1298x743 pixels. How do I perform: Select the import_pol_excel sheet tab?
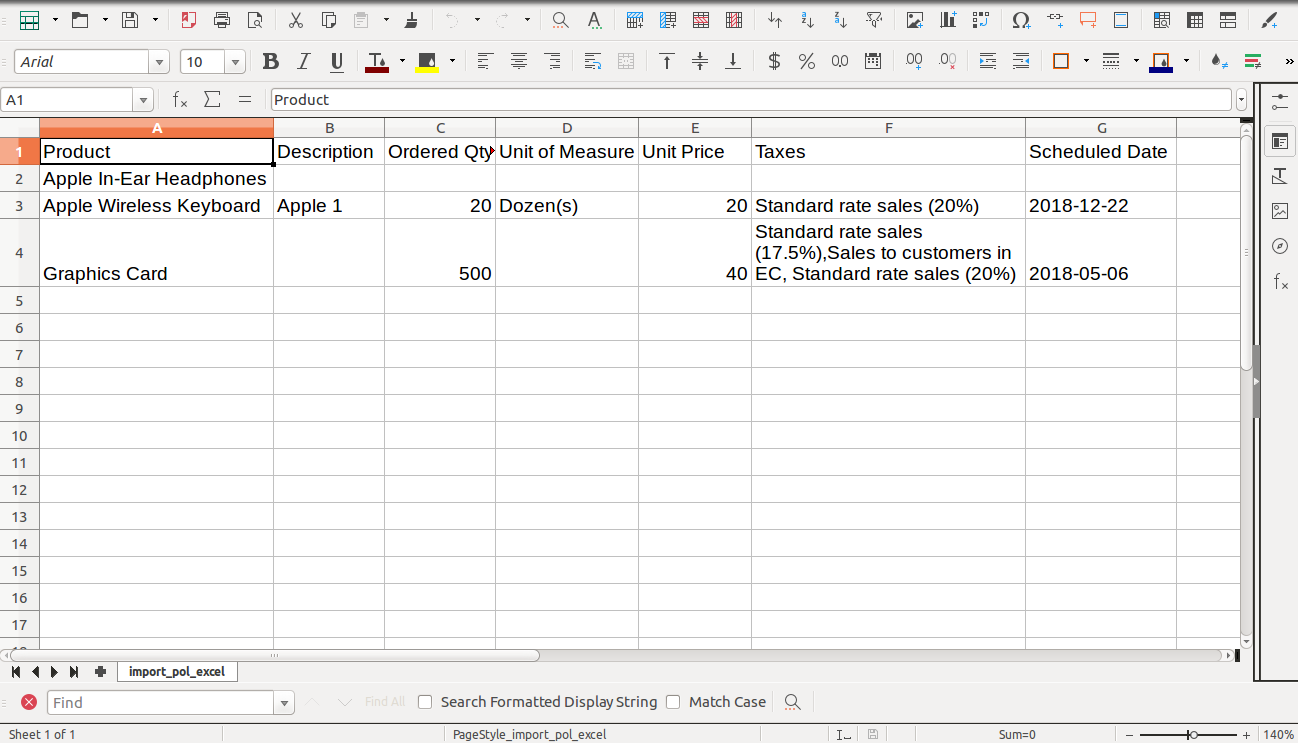click(x=177, y=672)
